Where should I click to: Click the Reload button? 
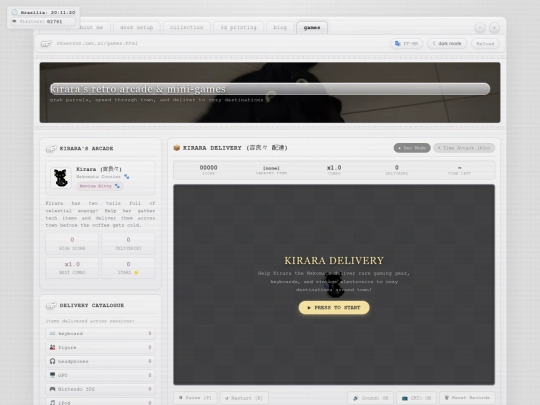pos(485,43)
